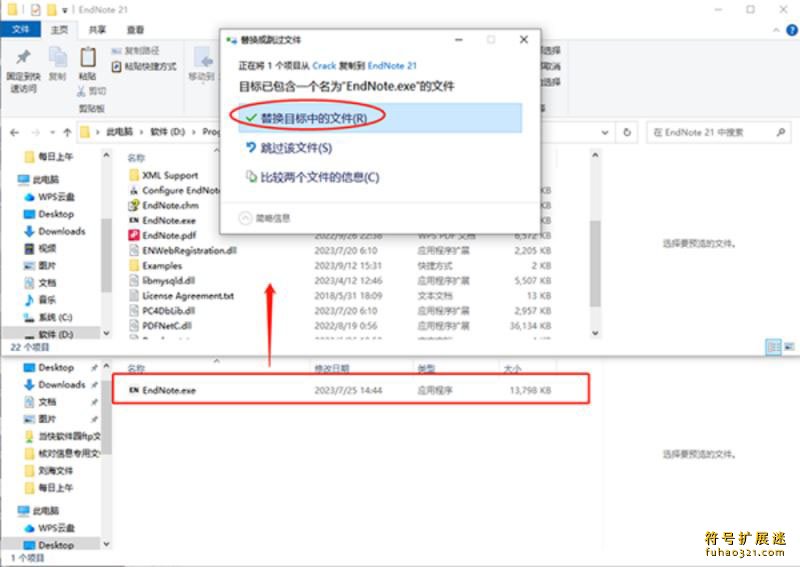The image size is (800, 567).
Task: Select the PC4DbLib.dll file
Action: point(162,311)
